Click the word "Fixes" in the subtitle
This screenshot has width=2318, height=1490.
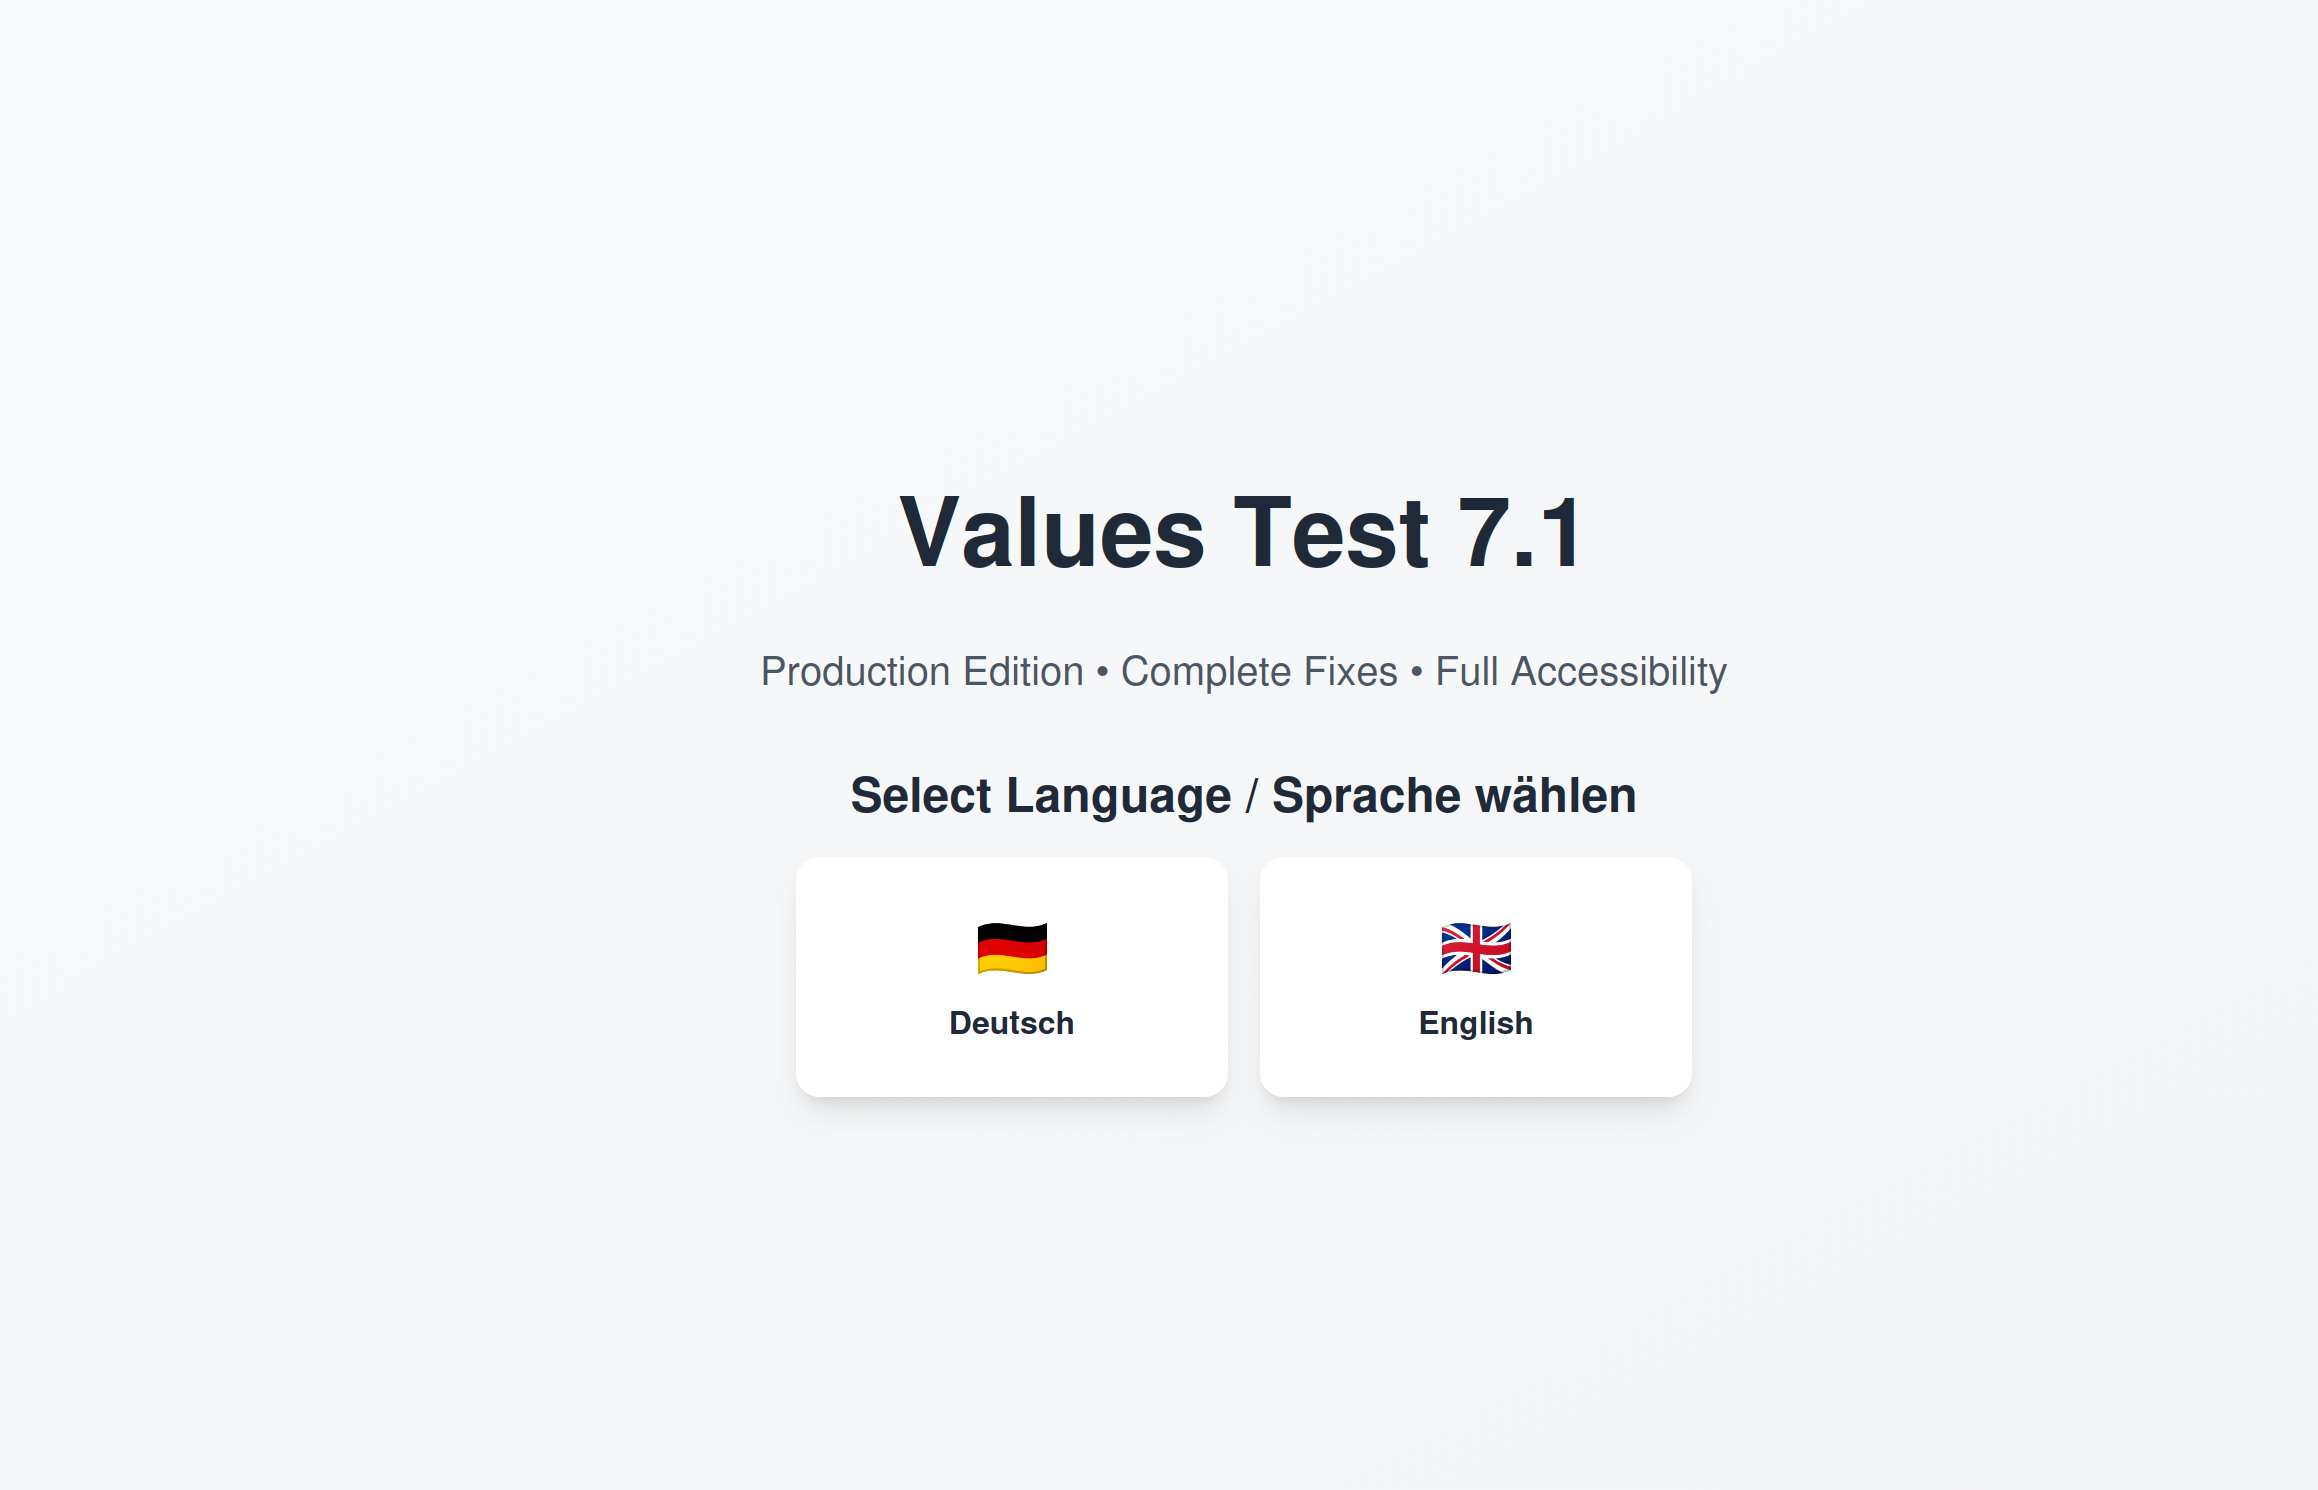[1352, 672]
